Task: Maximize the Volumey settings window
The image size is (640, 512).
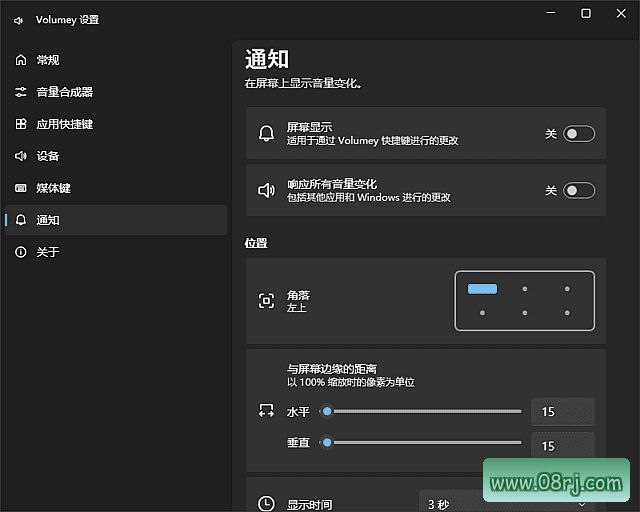Action: point(586,13)
